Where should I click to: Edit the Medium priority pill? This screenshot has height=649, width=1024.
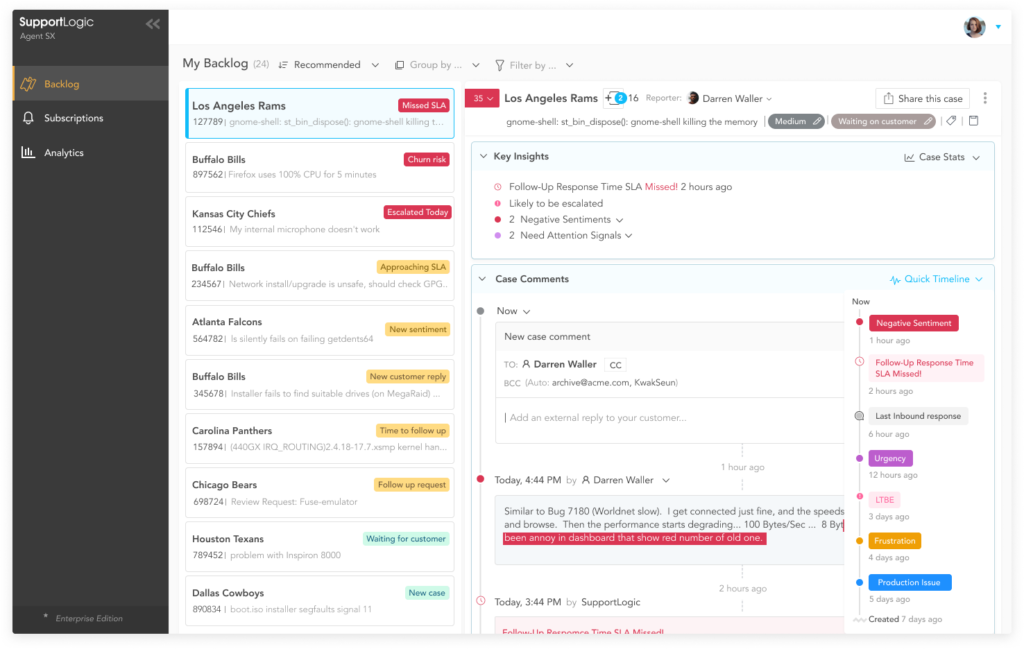[x=796, y=121]
